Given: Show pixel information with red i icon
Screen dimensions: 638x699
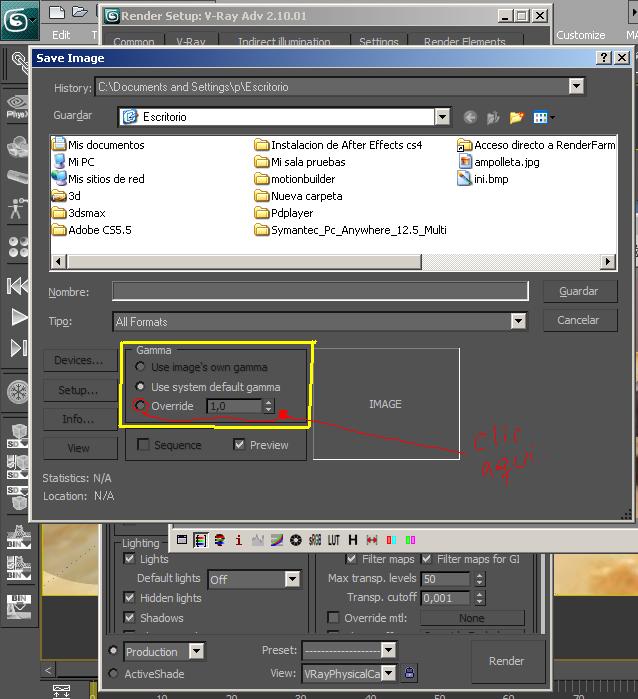Looking at the screenshot, I should click(239, 540).
